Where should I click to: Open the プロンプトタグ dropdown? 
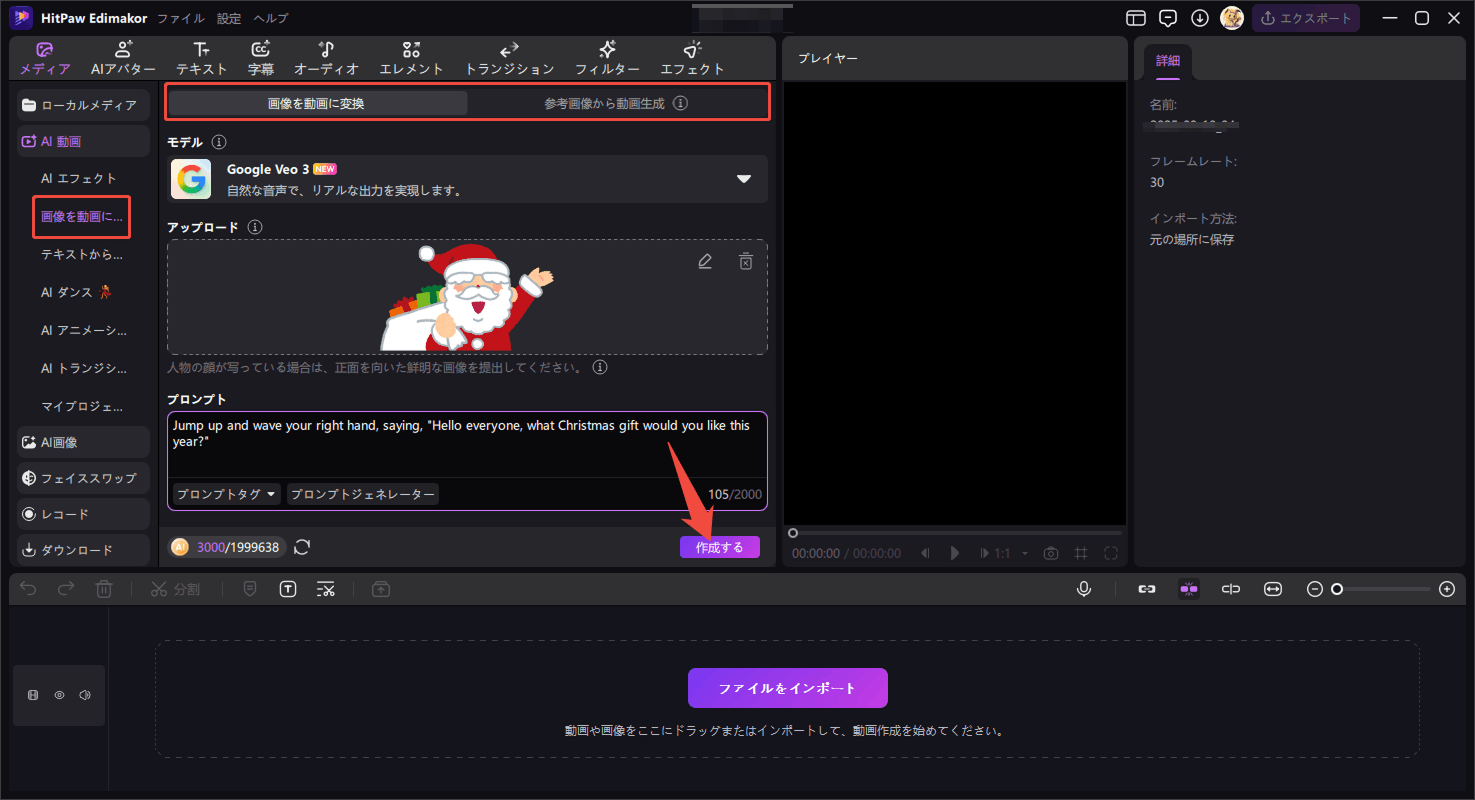[226, 494]
